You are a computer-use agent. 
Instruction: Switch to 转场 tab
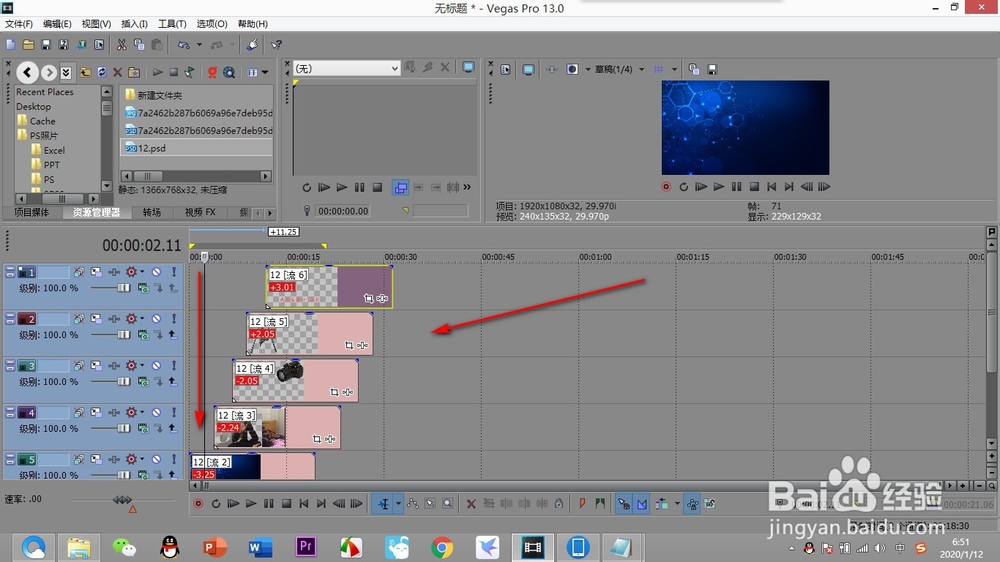151,212
